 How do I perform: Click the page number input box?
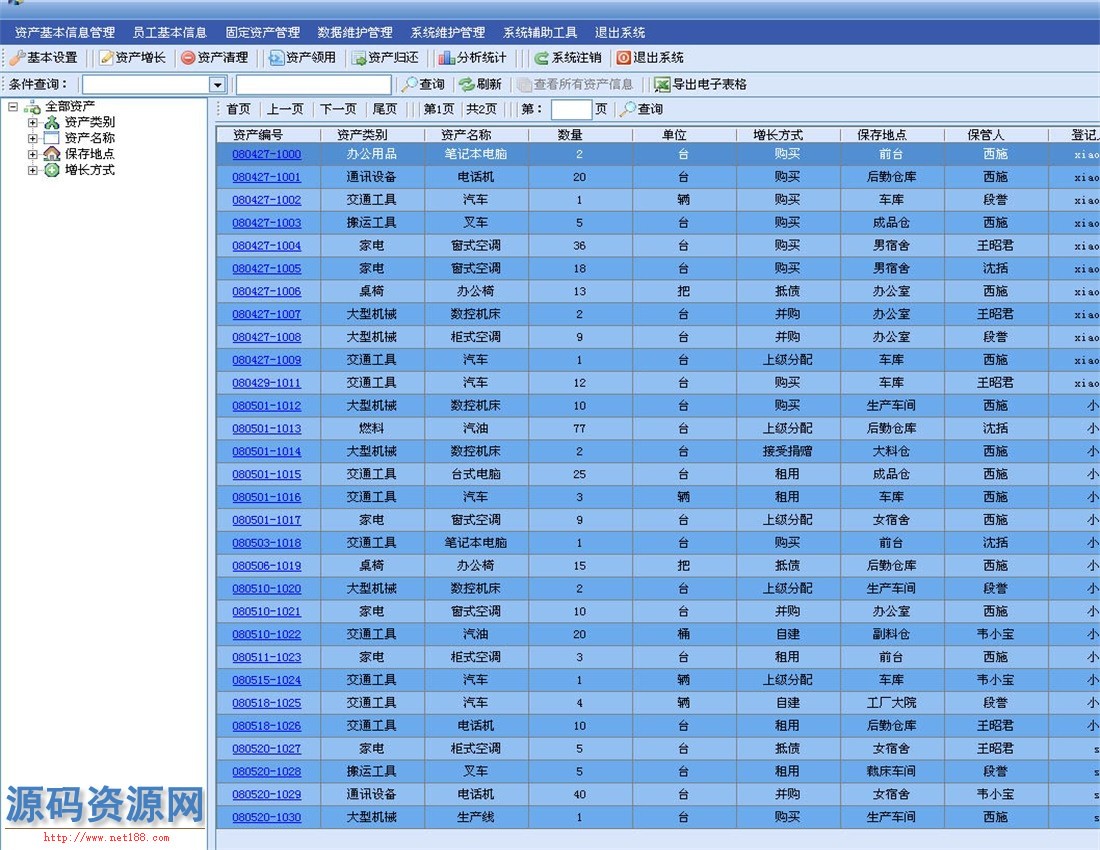571,109
